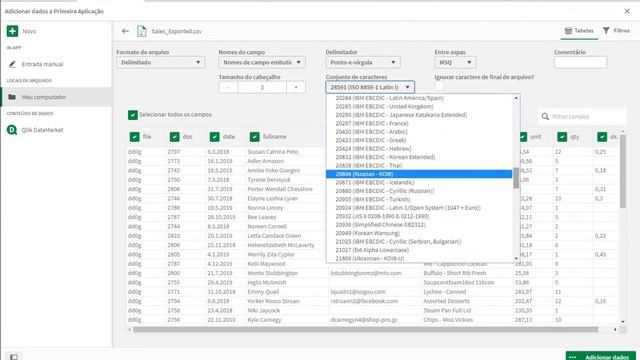640x360 pixels.
Task: Choose 20905 IBM EBCDIC Turkish
Action: (x=419, y=199)
